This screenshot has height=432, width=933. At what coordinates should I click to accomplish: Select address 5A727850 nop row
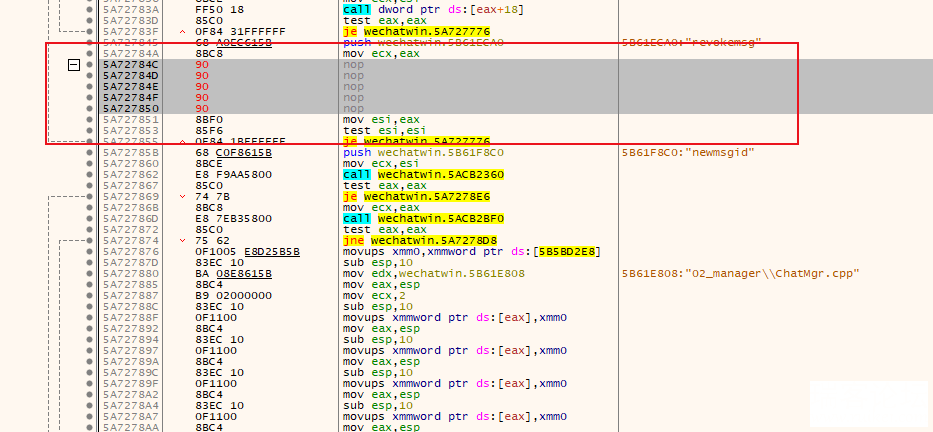tap(130, 108)
